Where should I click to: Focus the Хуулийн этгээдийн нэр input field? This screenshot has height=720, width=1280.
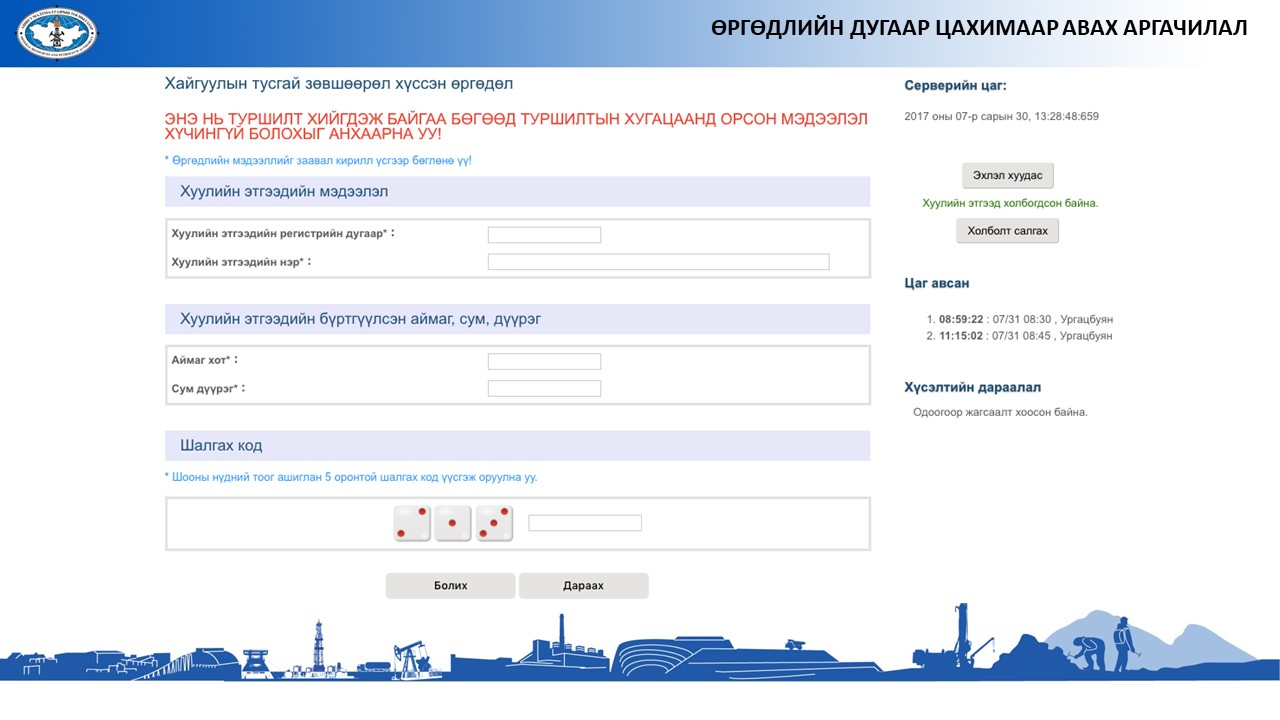pos(658,262)
